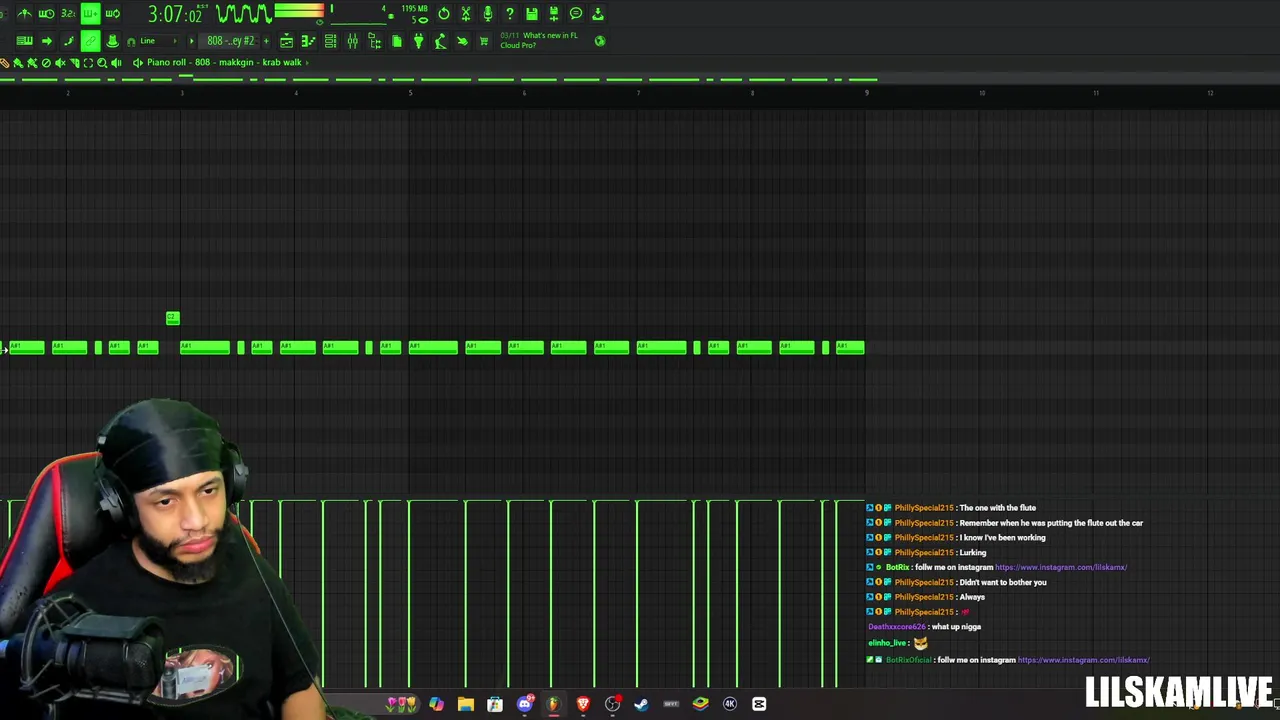
Task: Select the Select tool
Action: pos(88,63)
